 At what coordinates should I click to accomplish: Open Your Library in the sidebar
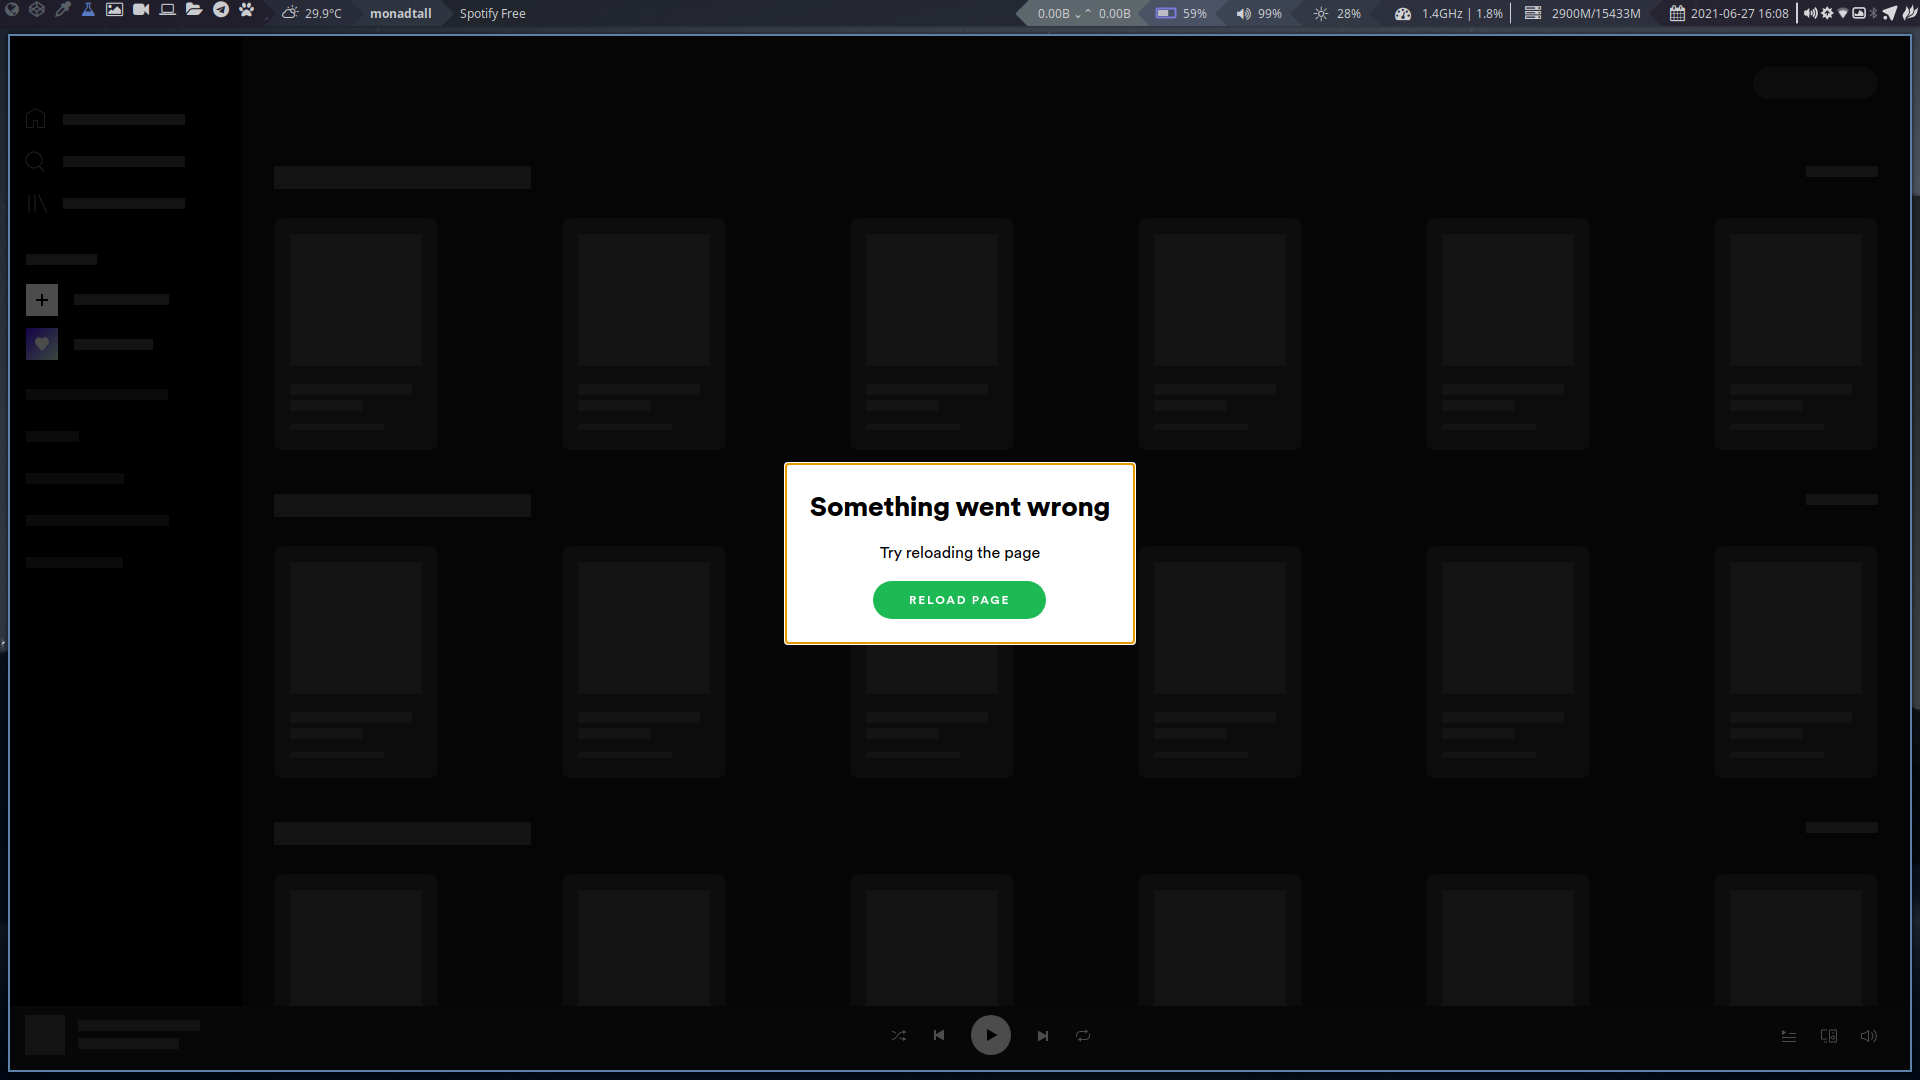coord(37,203)
